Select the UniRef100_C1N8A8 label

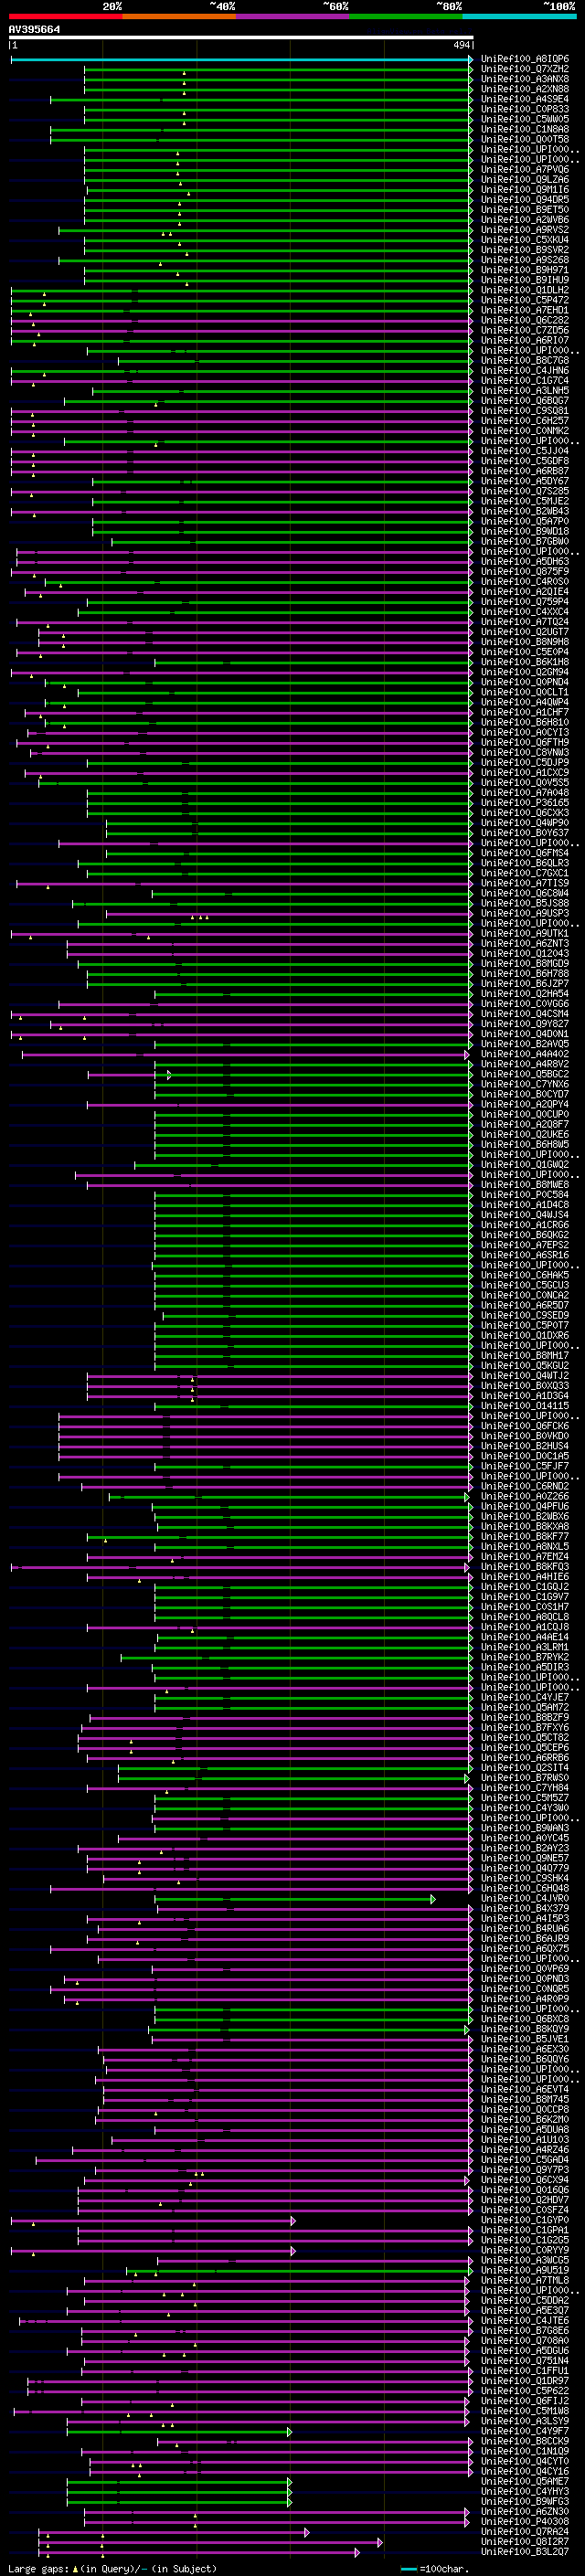click(x=525, y=129)
